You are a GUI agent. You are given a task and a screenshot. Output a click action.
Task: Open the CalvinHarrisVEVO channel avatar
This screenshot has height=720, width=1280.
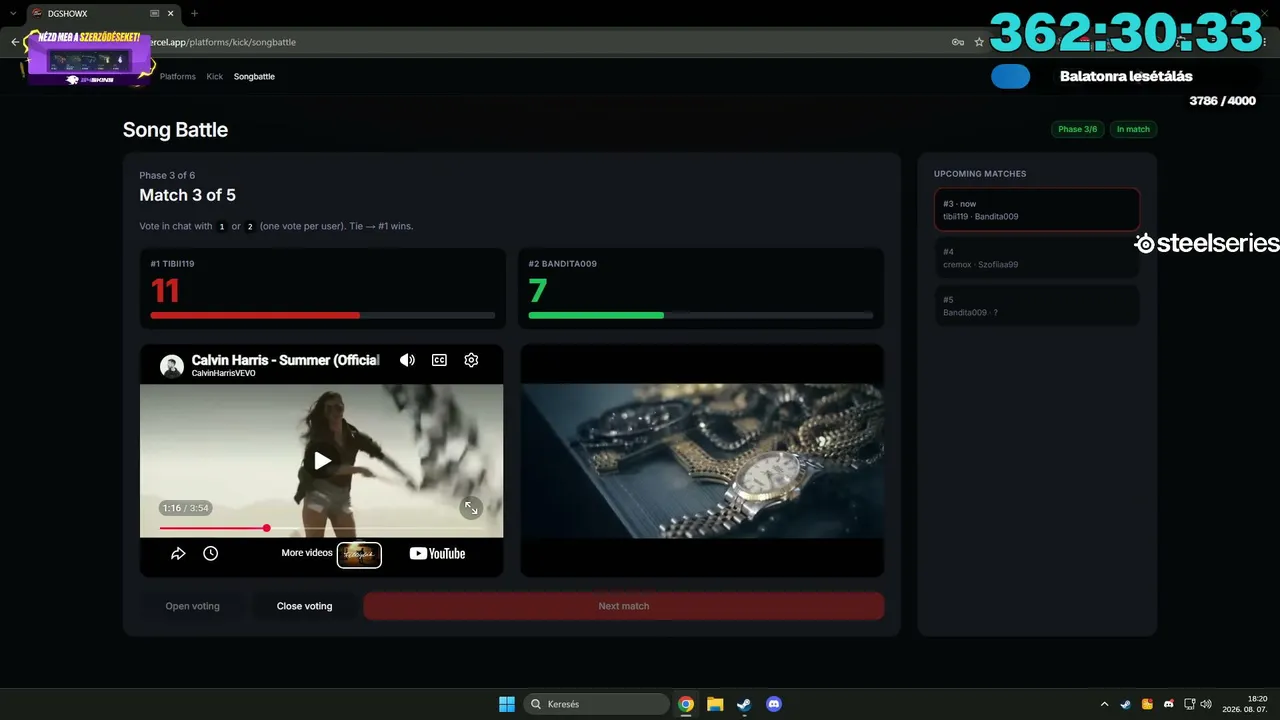172,365
